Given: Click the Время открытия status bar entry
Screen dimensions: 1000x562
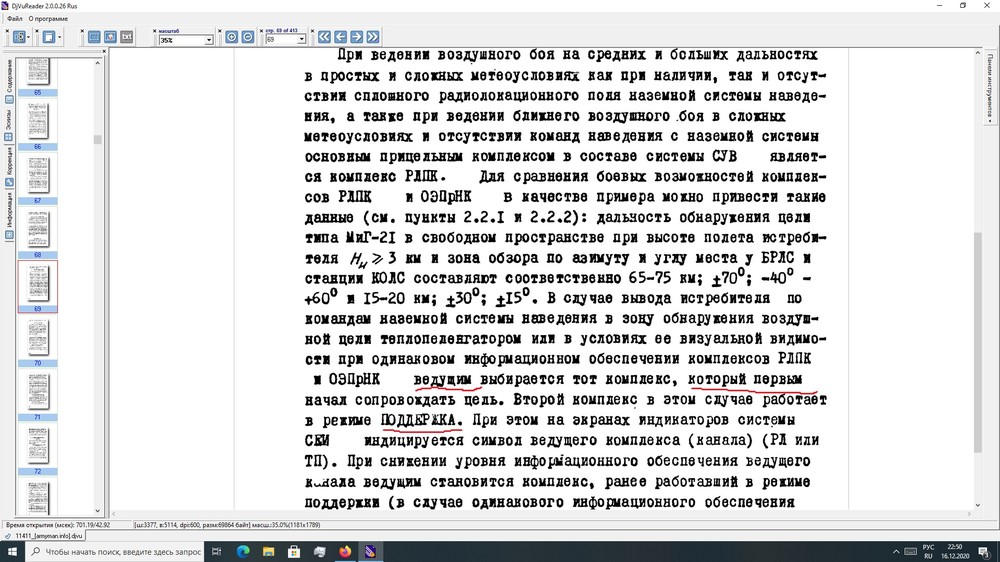Looking at the screenshot, I should click(59, 525).
